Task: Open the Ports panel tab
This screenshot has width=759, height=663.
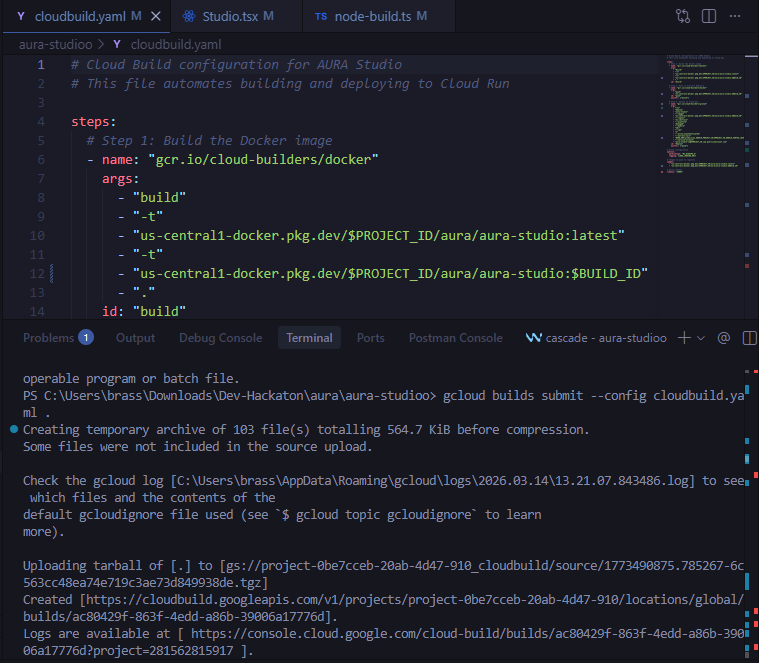Action: (x=370, y=338)
